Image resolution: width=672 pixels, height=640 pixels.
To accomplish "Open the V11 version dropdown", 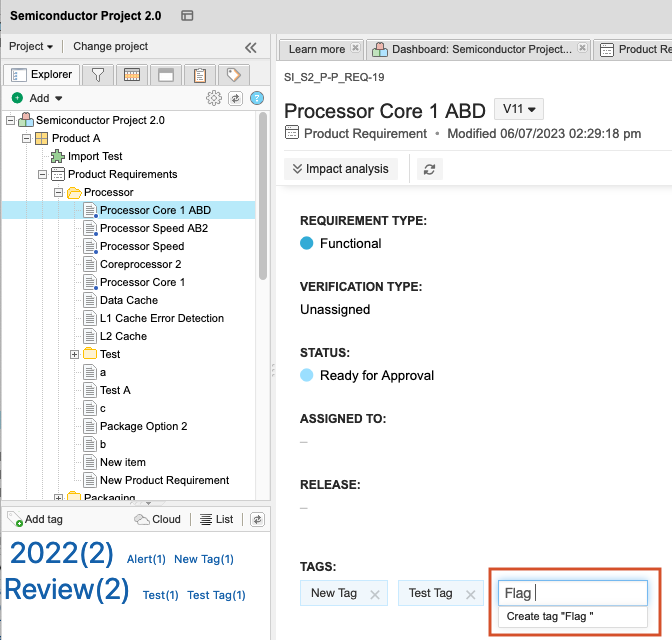I will 521,109.
